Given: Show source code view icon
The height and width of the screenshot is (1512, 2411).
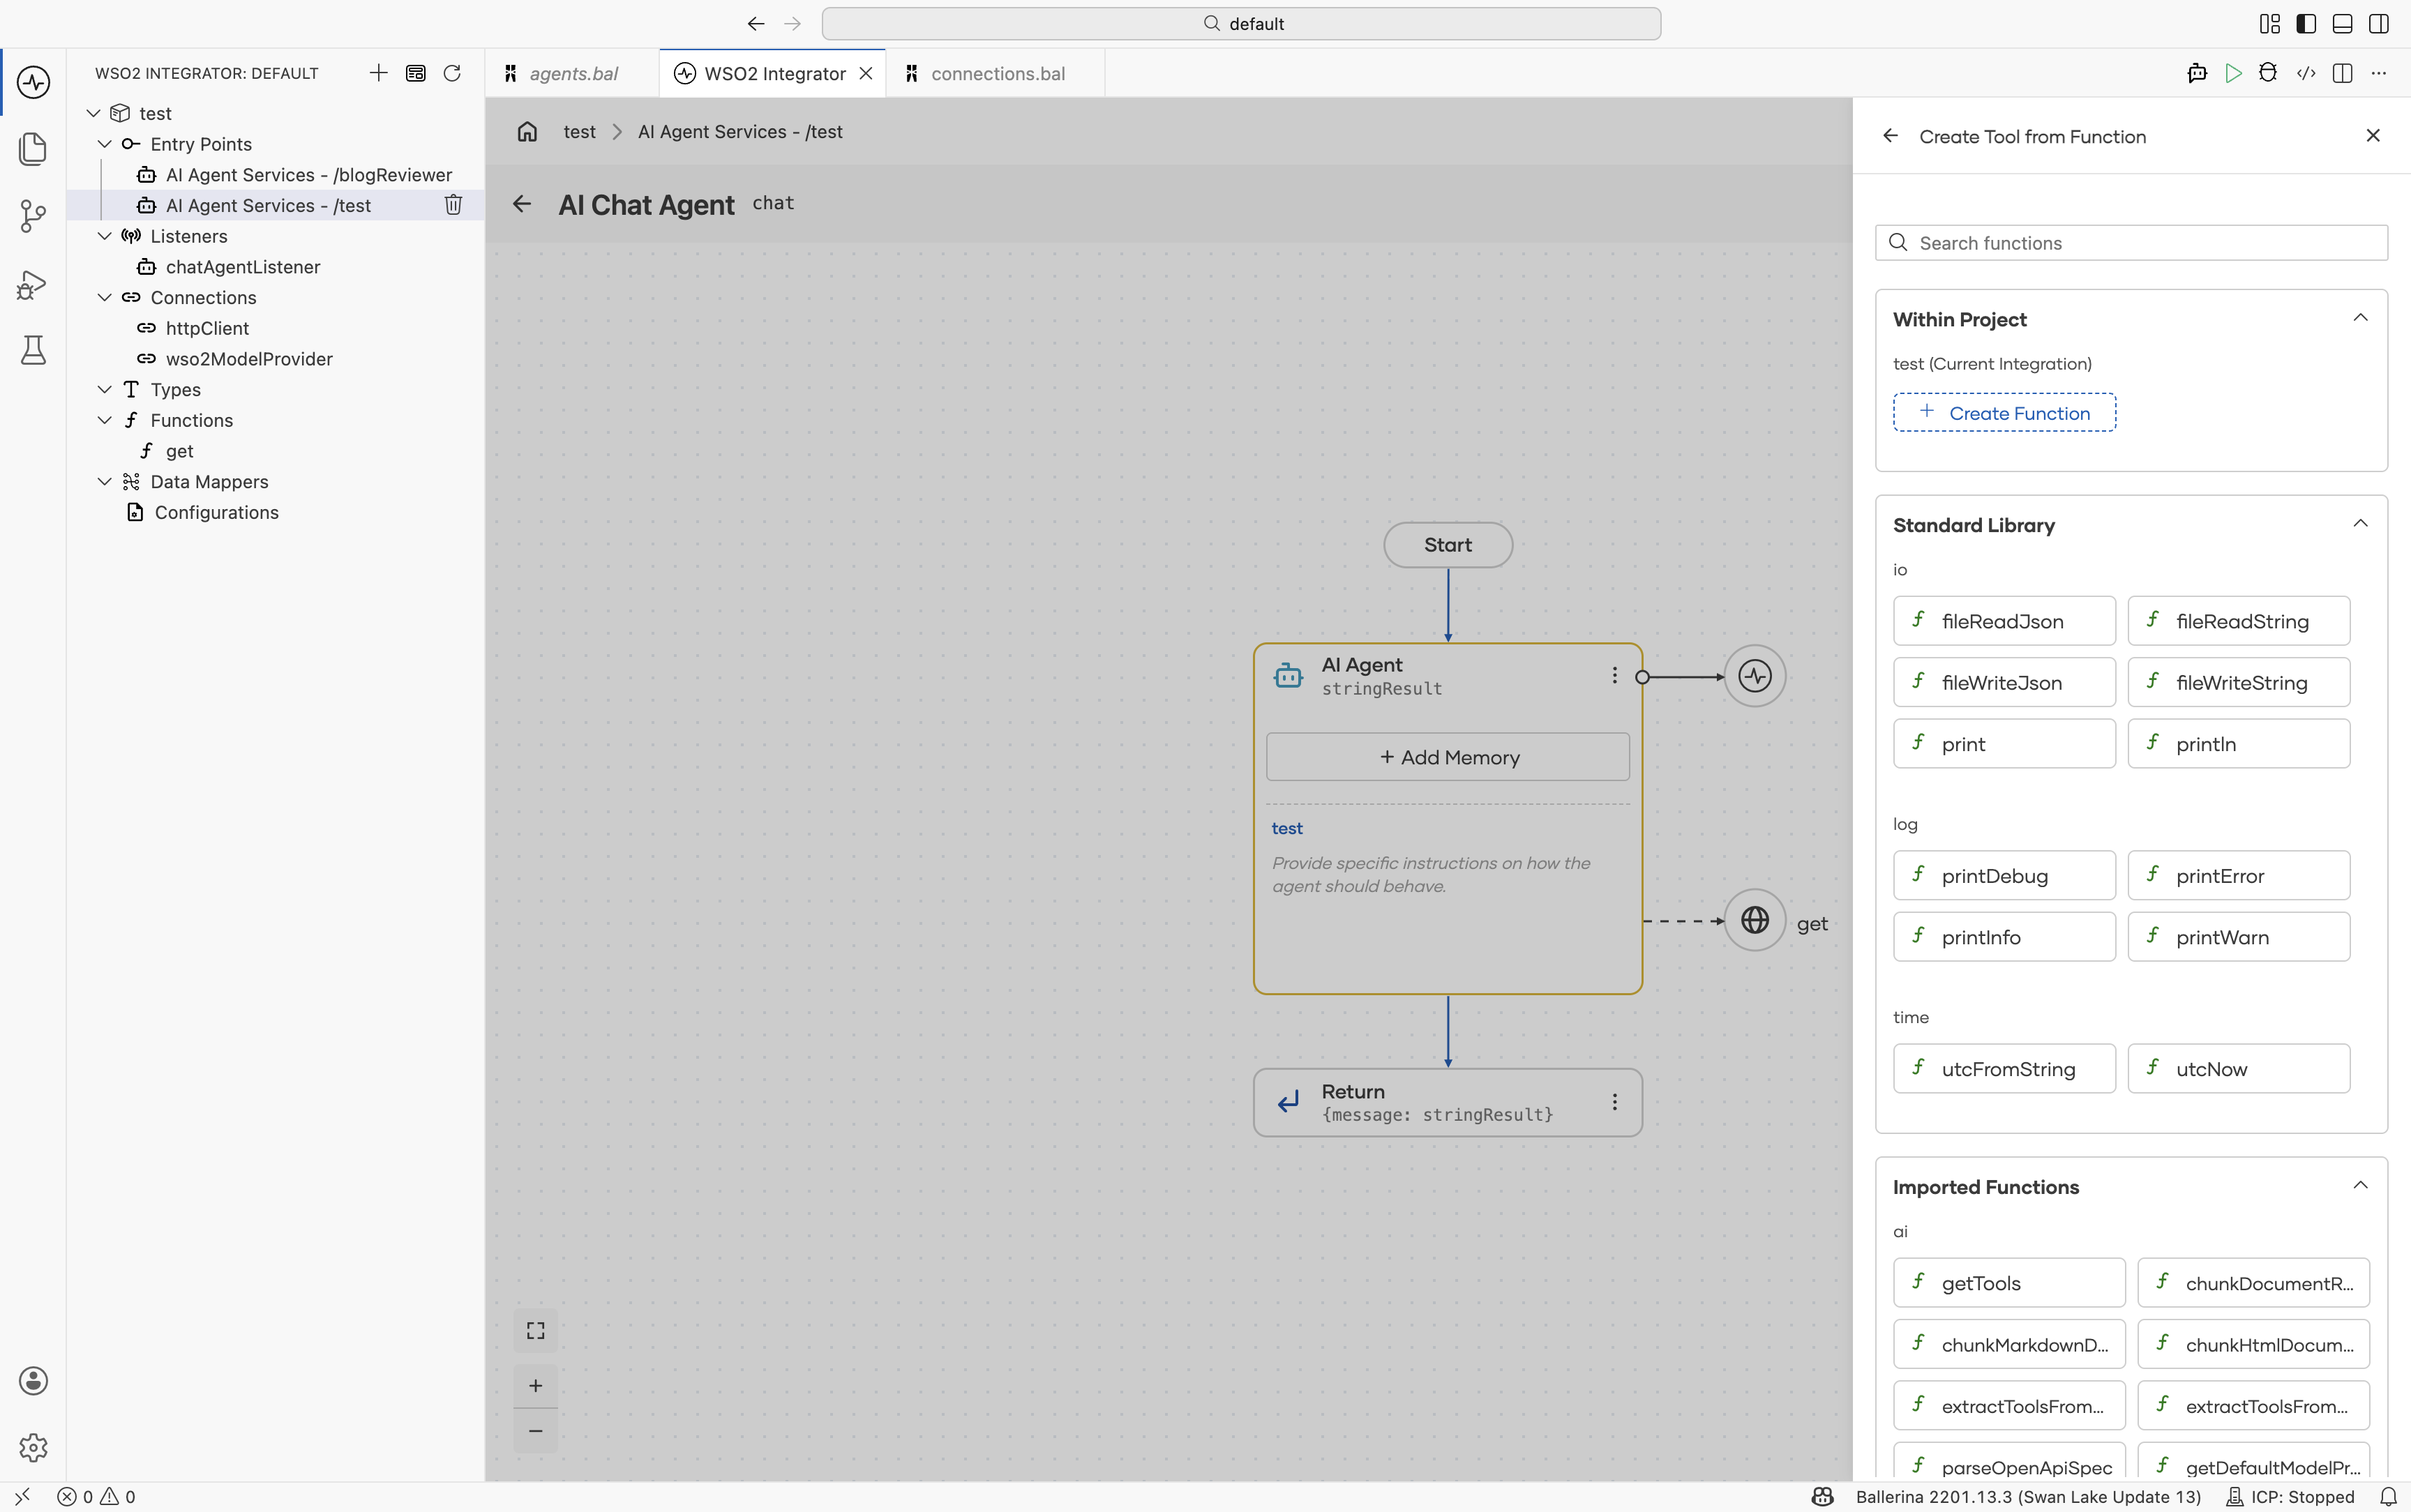Looking at the screenshot, I should point(2306,73).
